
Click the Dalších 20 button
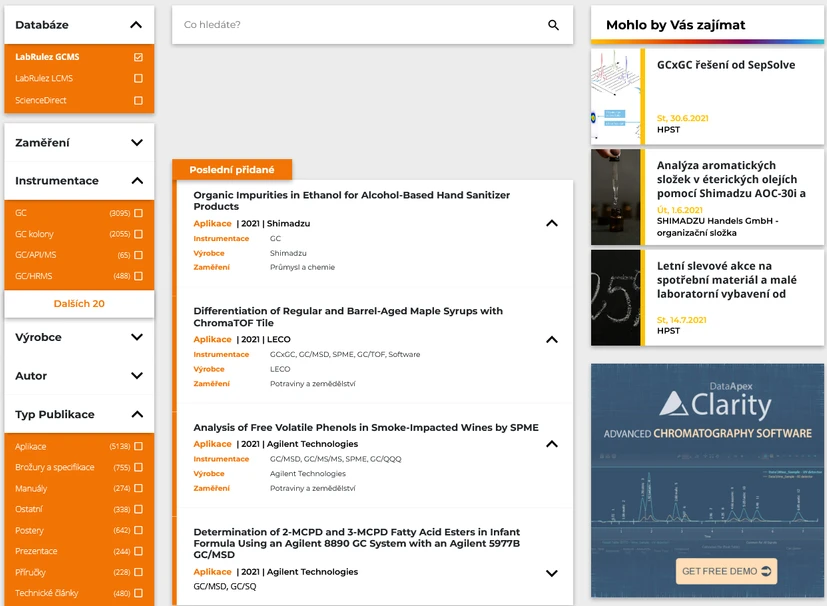coord(79,304)
